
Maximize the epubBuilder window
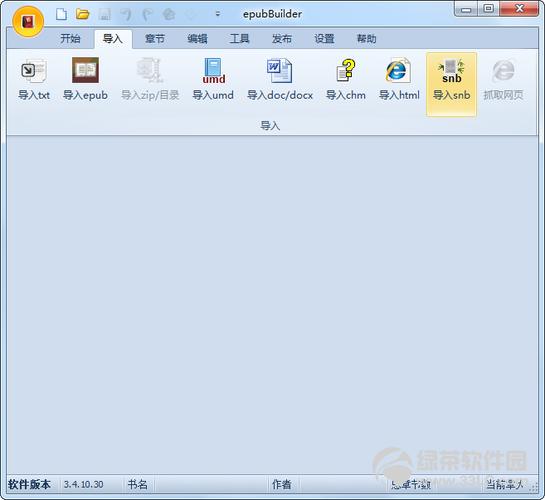click(488, 9)
